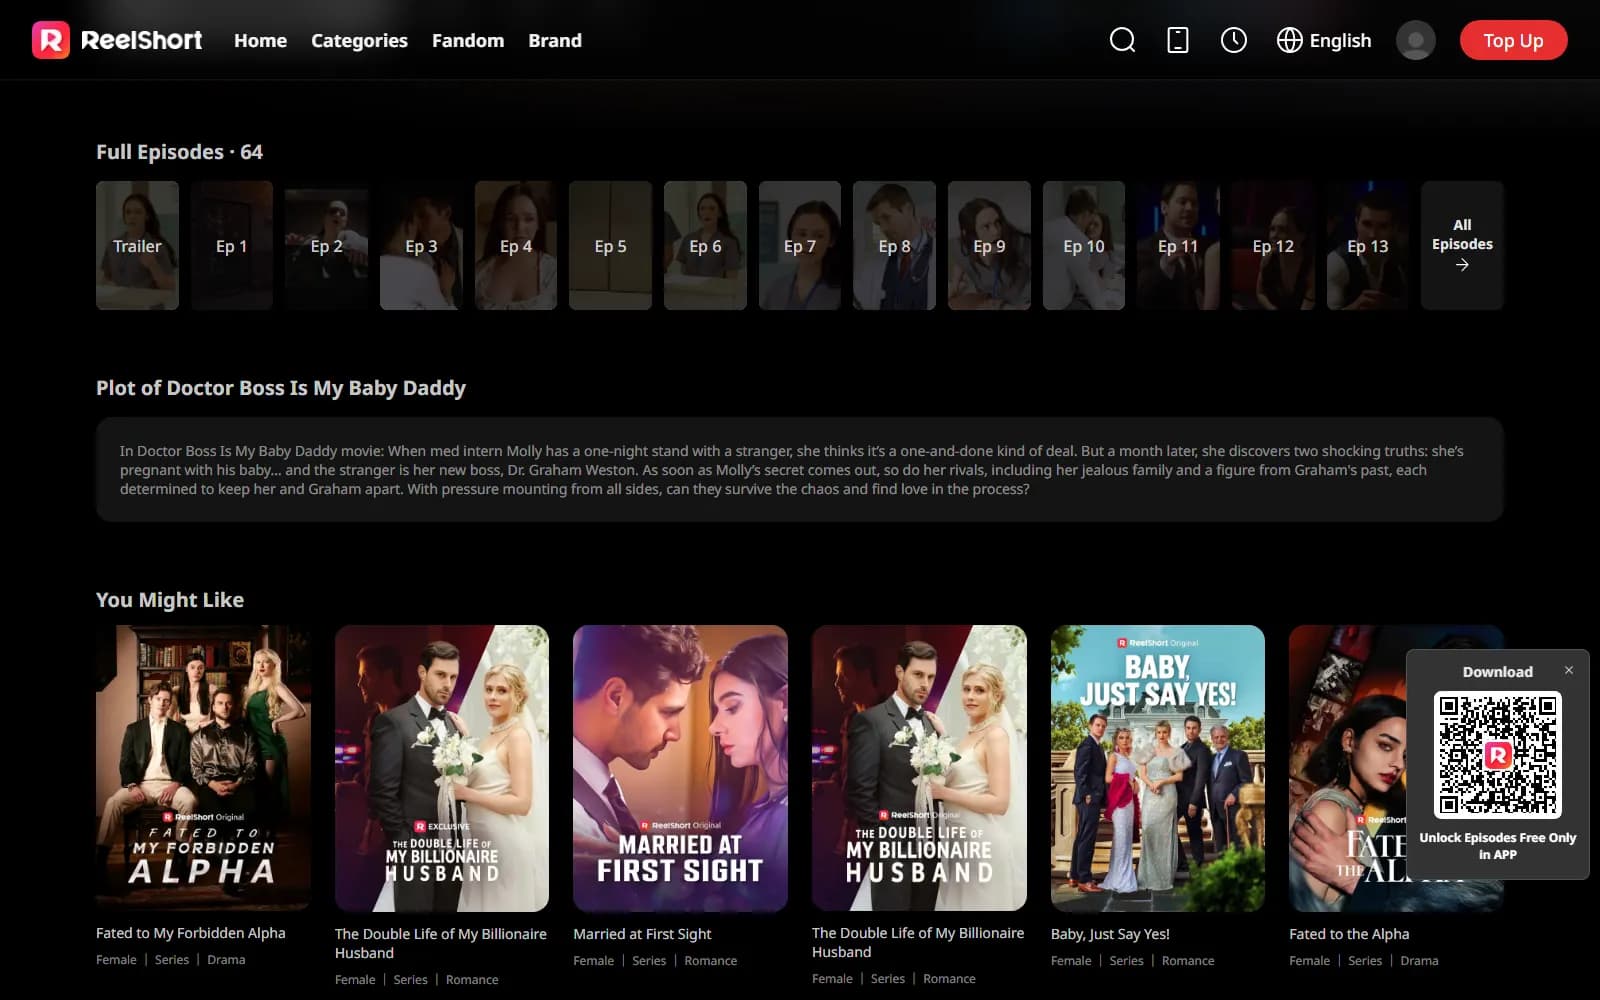This screenshot has width=1600, height=1000.
Task: Close the Download QR popup
Action: tap(1569, 670)
